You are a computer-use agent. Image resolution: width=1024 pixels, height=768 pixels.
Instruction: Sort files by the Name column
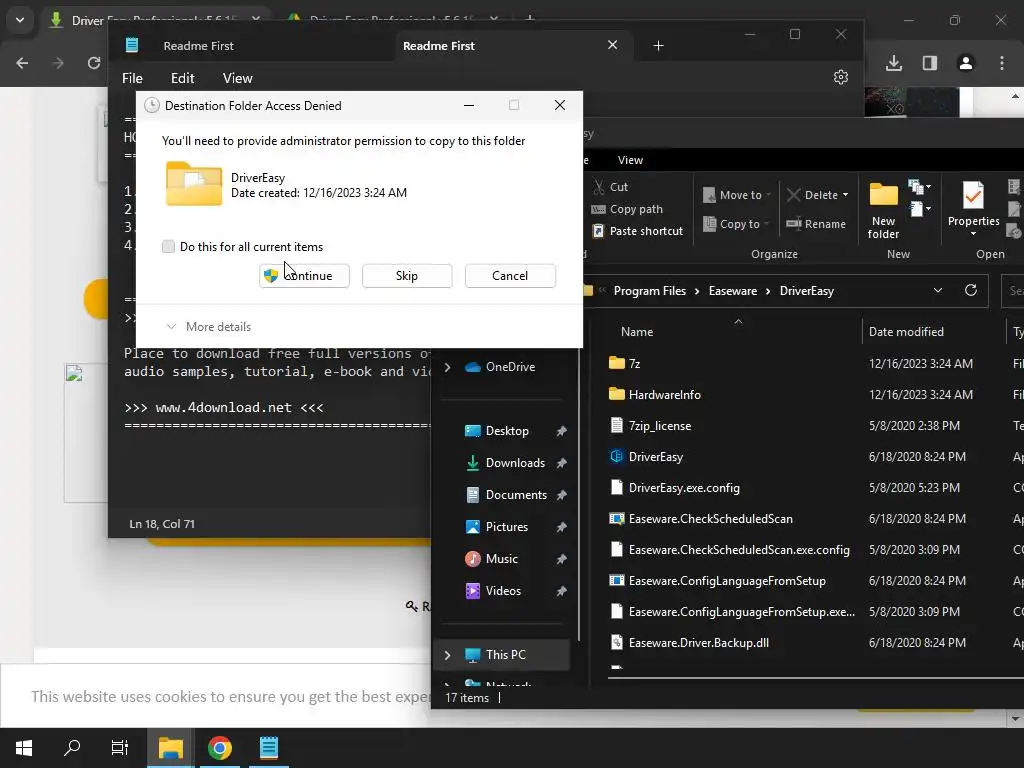[637, 332]
